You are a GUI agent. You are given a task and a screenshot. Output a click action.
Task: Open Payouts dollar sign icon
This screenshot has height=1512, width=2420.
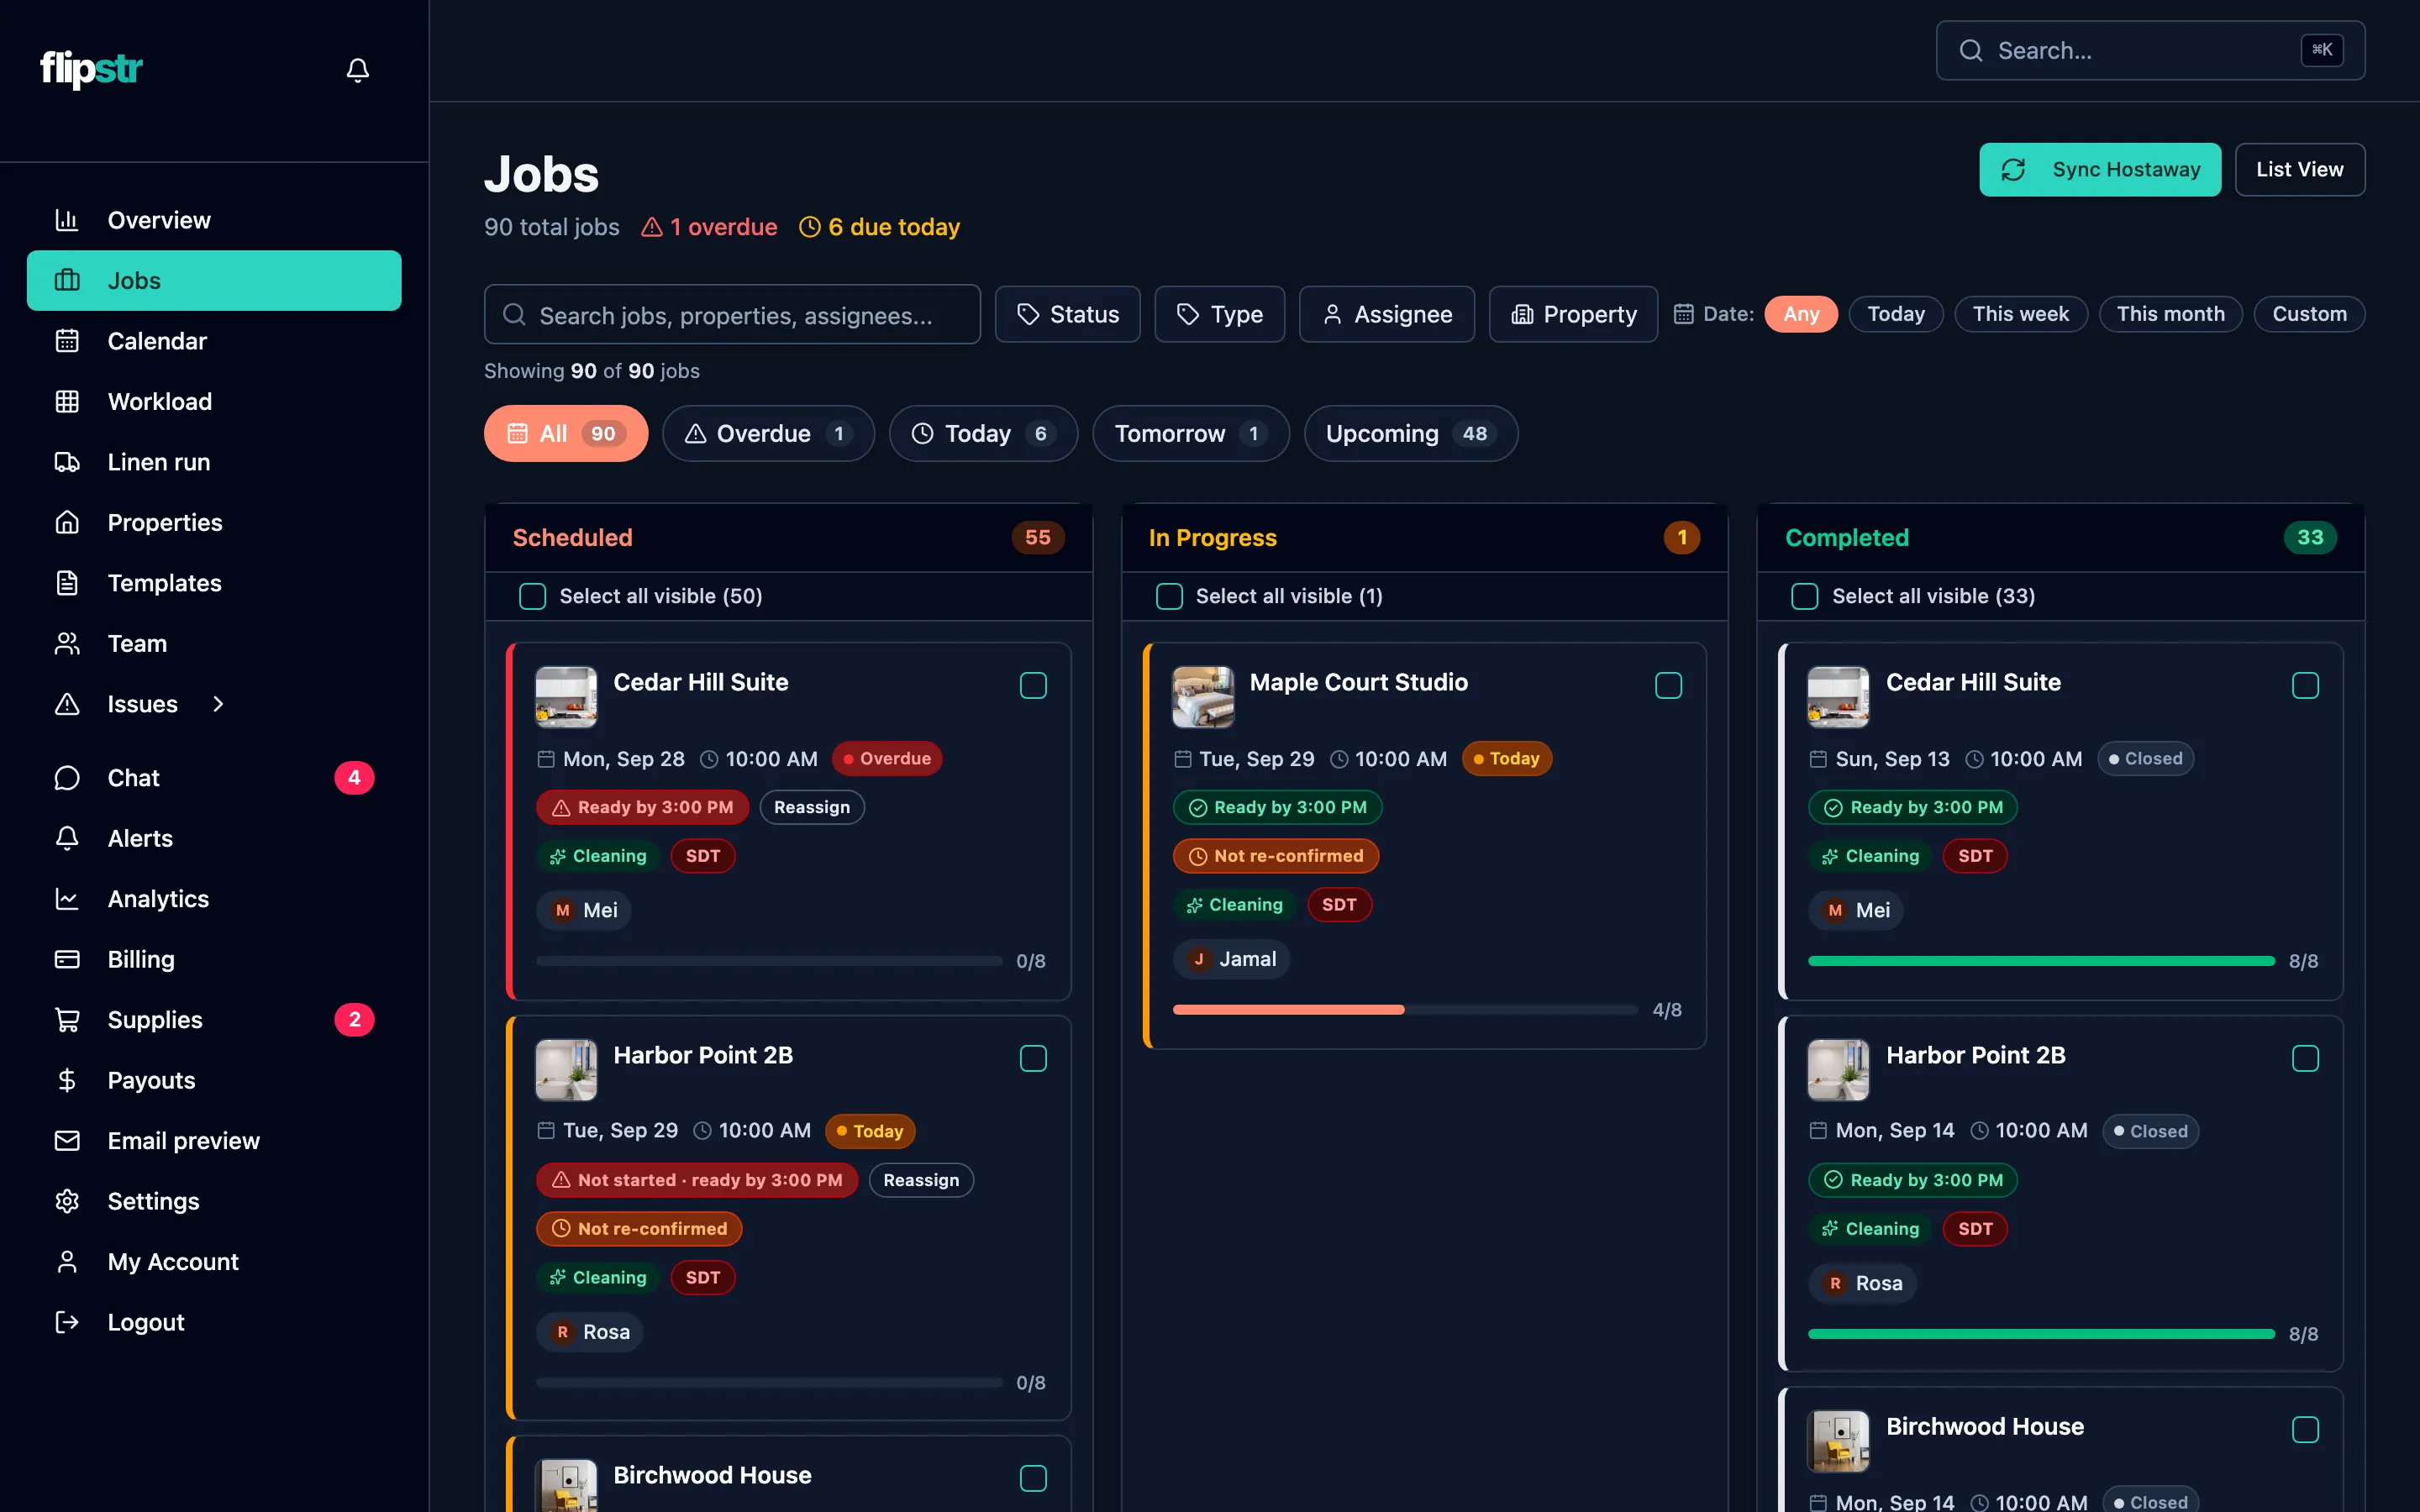(67, 1080)
